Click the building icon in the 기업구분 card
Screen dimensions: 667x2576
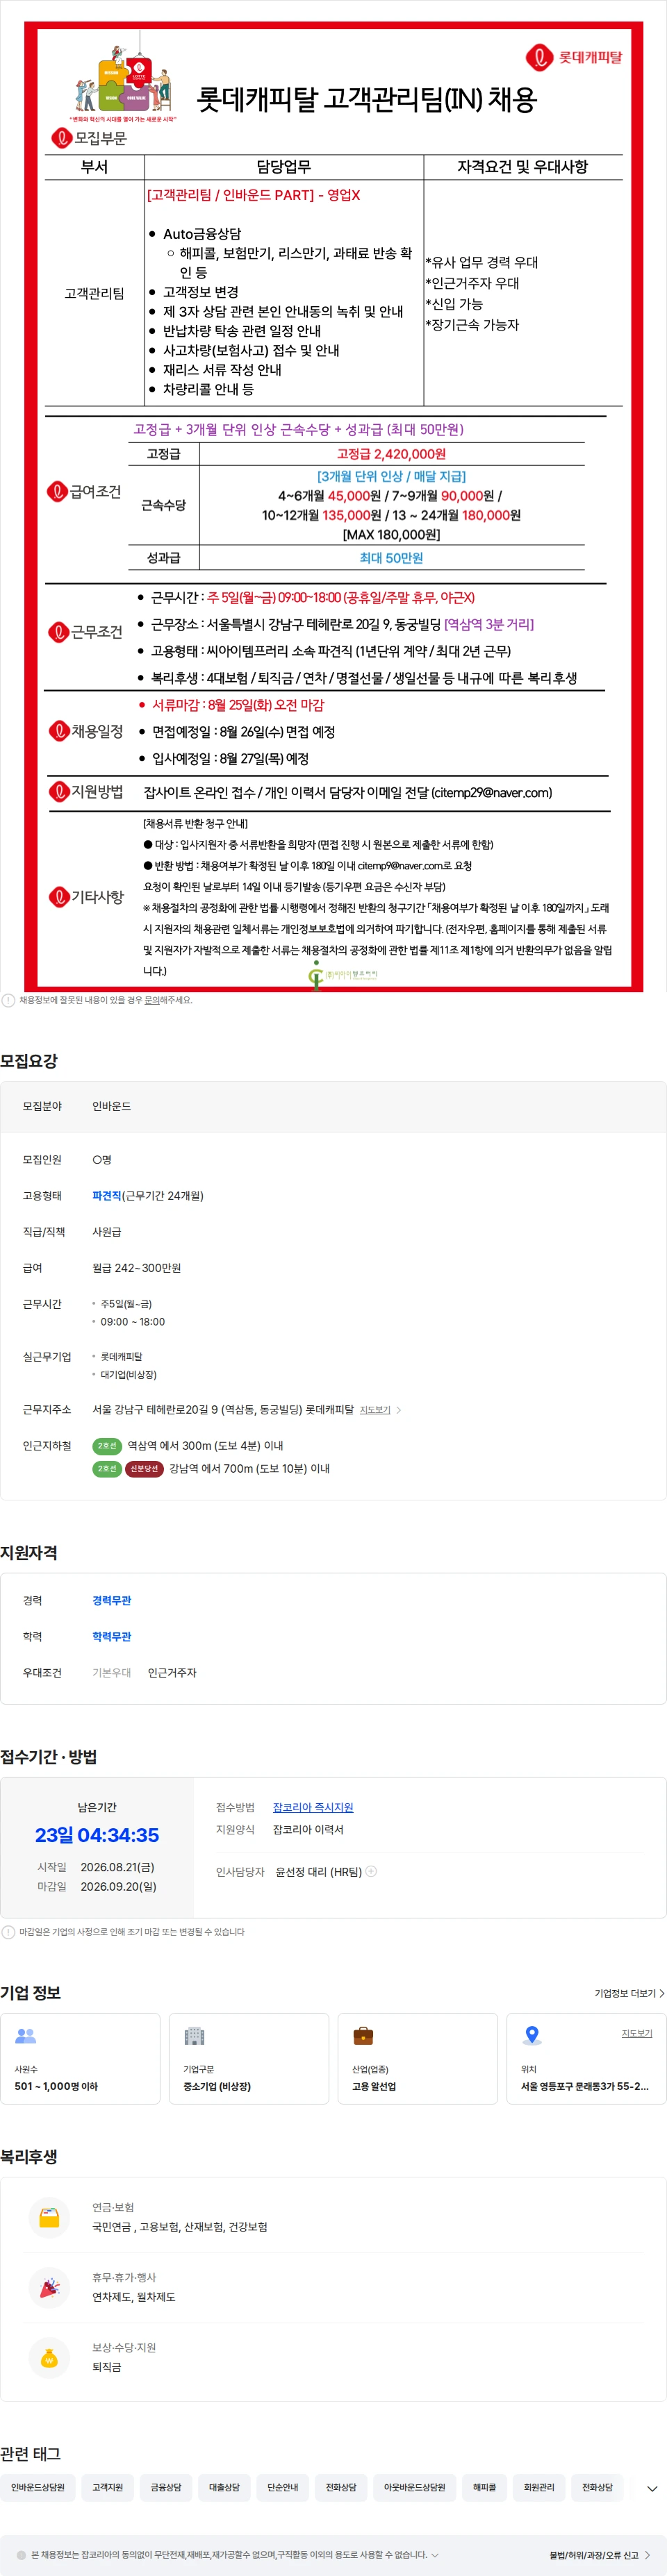pyautogui.click(x=194, y=2035)
